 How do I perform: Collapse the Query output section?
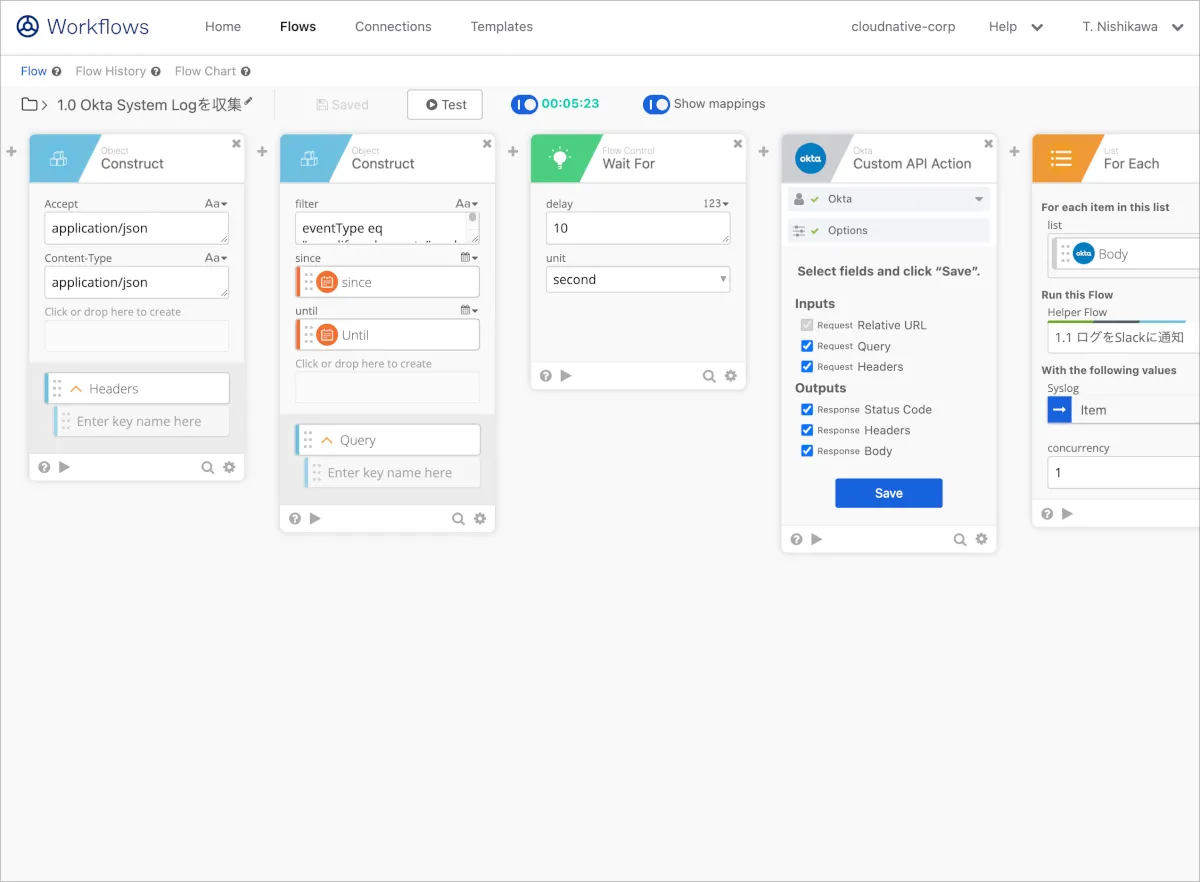[326, 441]
